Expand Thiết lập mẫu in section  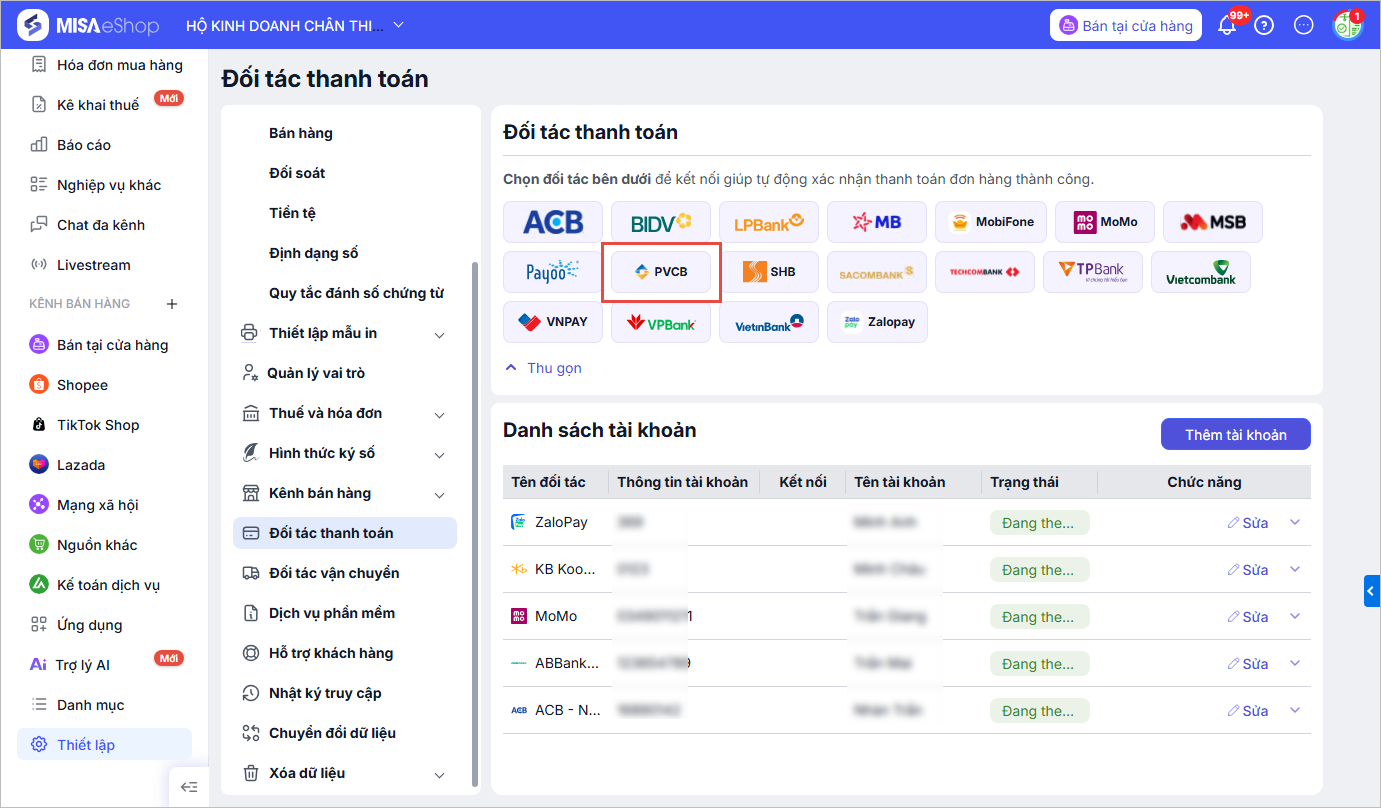(x=440, y=334)
